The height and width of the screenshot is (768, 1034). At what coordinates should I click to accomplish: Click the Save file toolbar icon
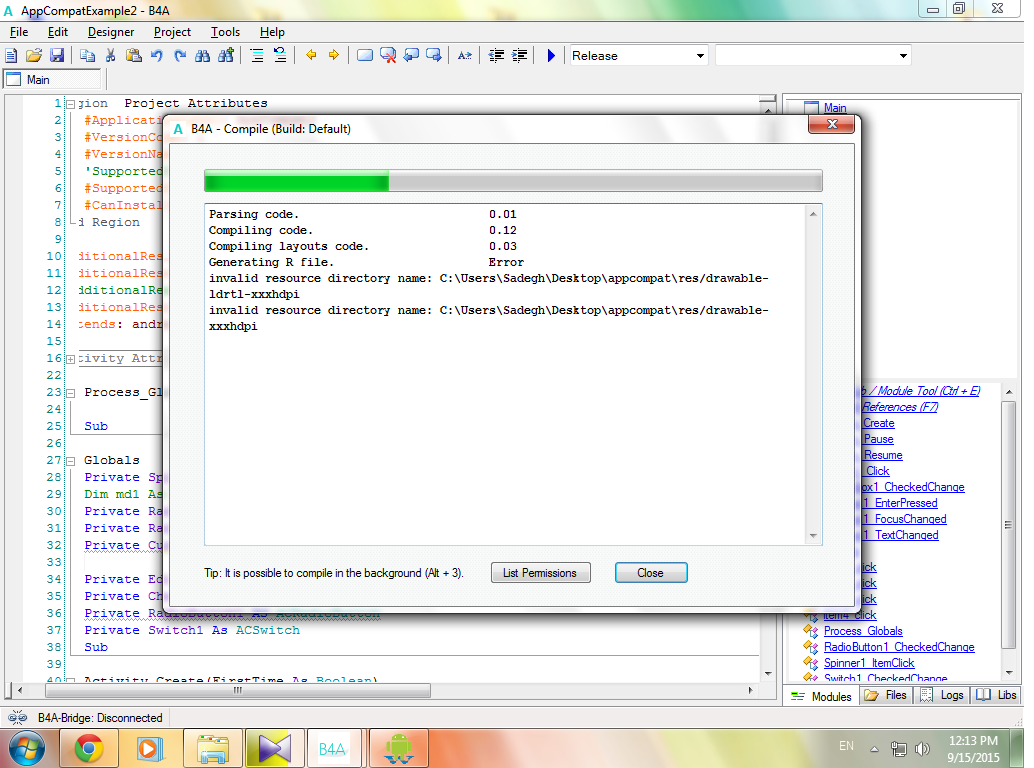57,56
